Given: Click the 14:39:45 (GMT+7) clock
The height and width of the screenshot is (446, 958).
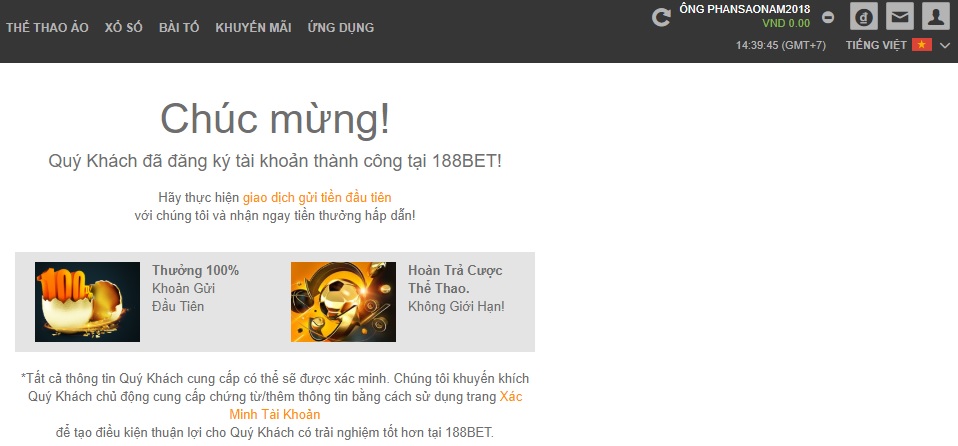Looking at the screenshot, I should [781, 45].
